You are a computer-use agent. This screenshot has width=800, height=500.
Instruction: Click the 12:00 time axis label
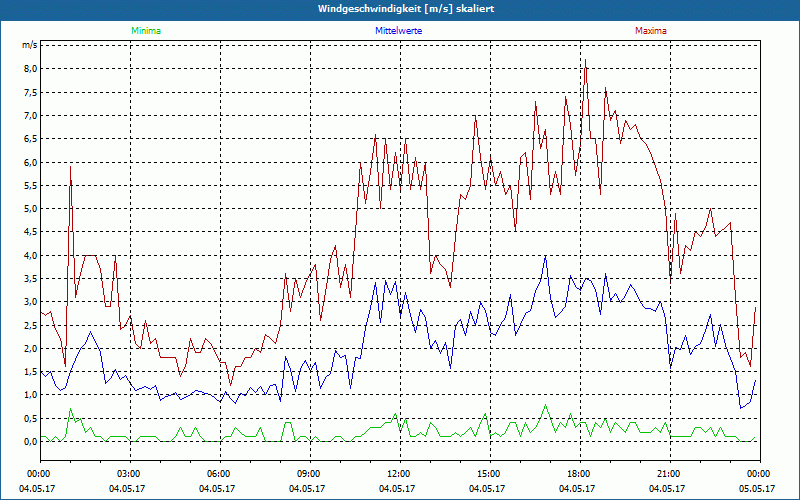click(x=399, y=473)
